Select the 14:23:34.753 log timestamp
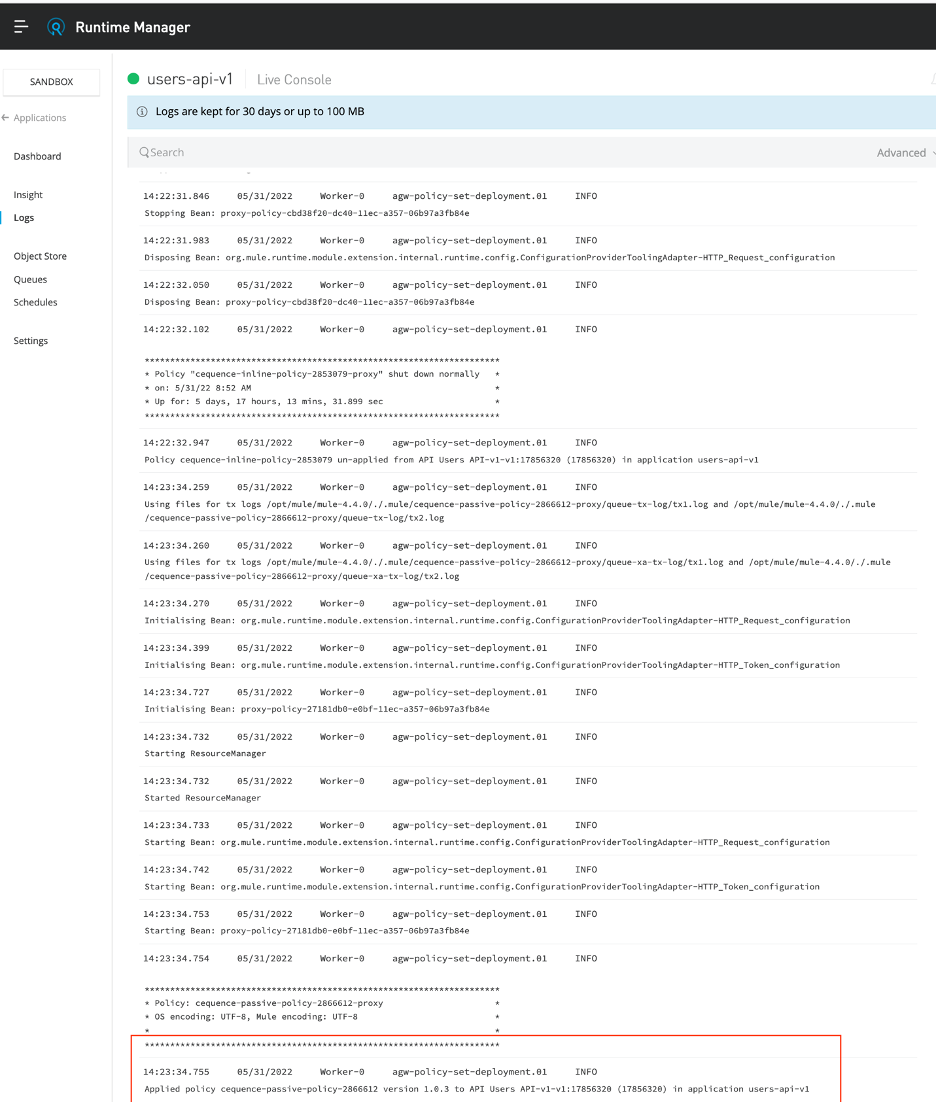The width and height of the screenshot is (936, 1102). (176, 914)
